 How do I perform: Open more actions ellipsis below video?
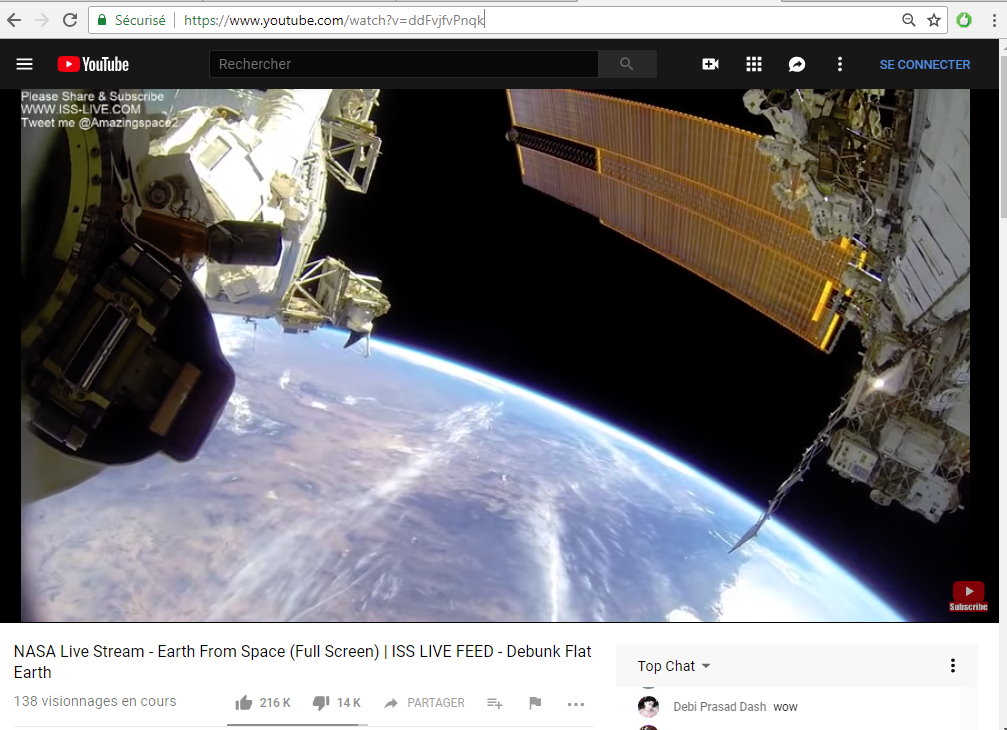(x=576, y=704)
